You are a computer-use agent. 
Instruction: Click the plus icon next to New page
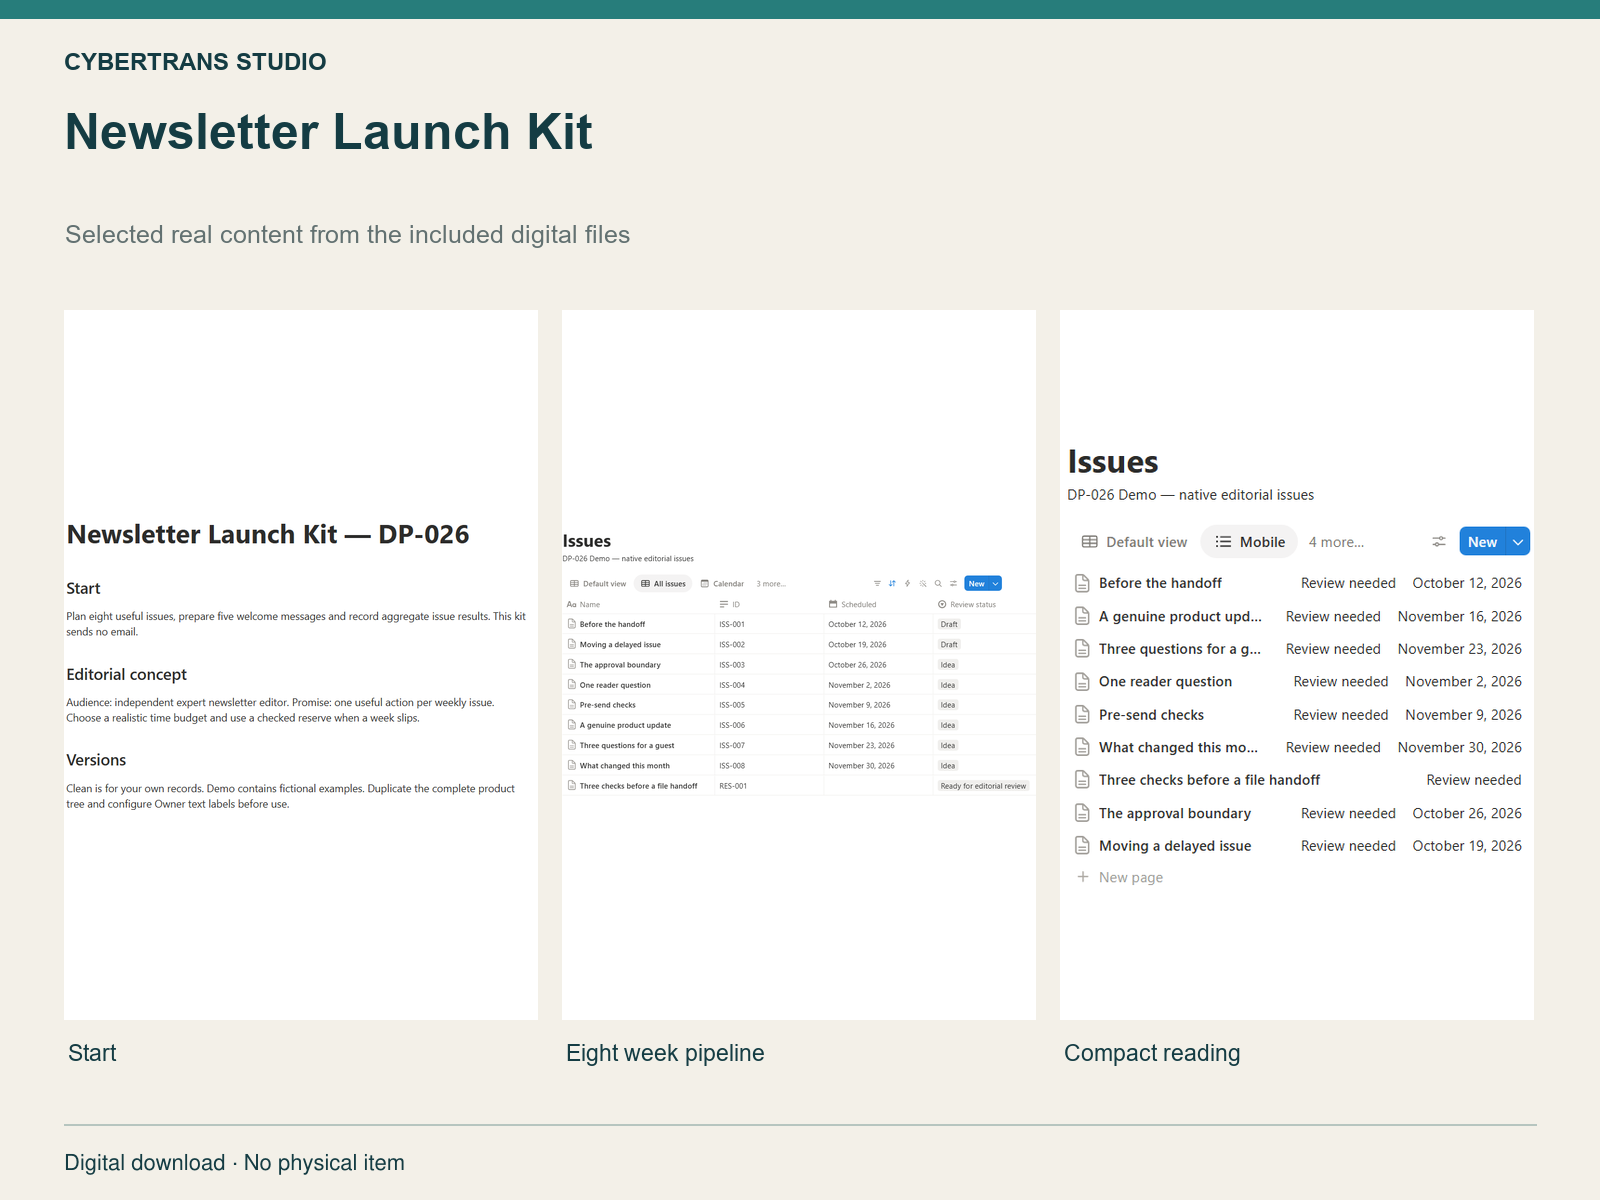point(1083,877)
